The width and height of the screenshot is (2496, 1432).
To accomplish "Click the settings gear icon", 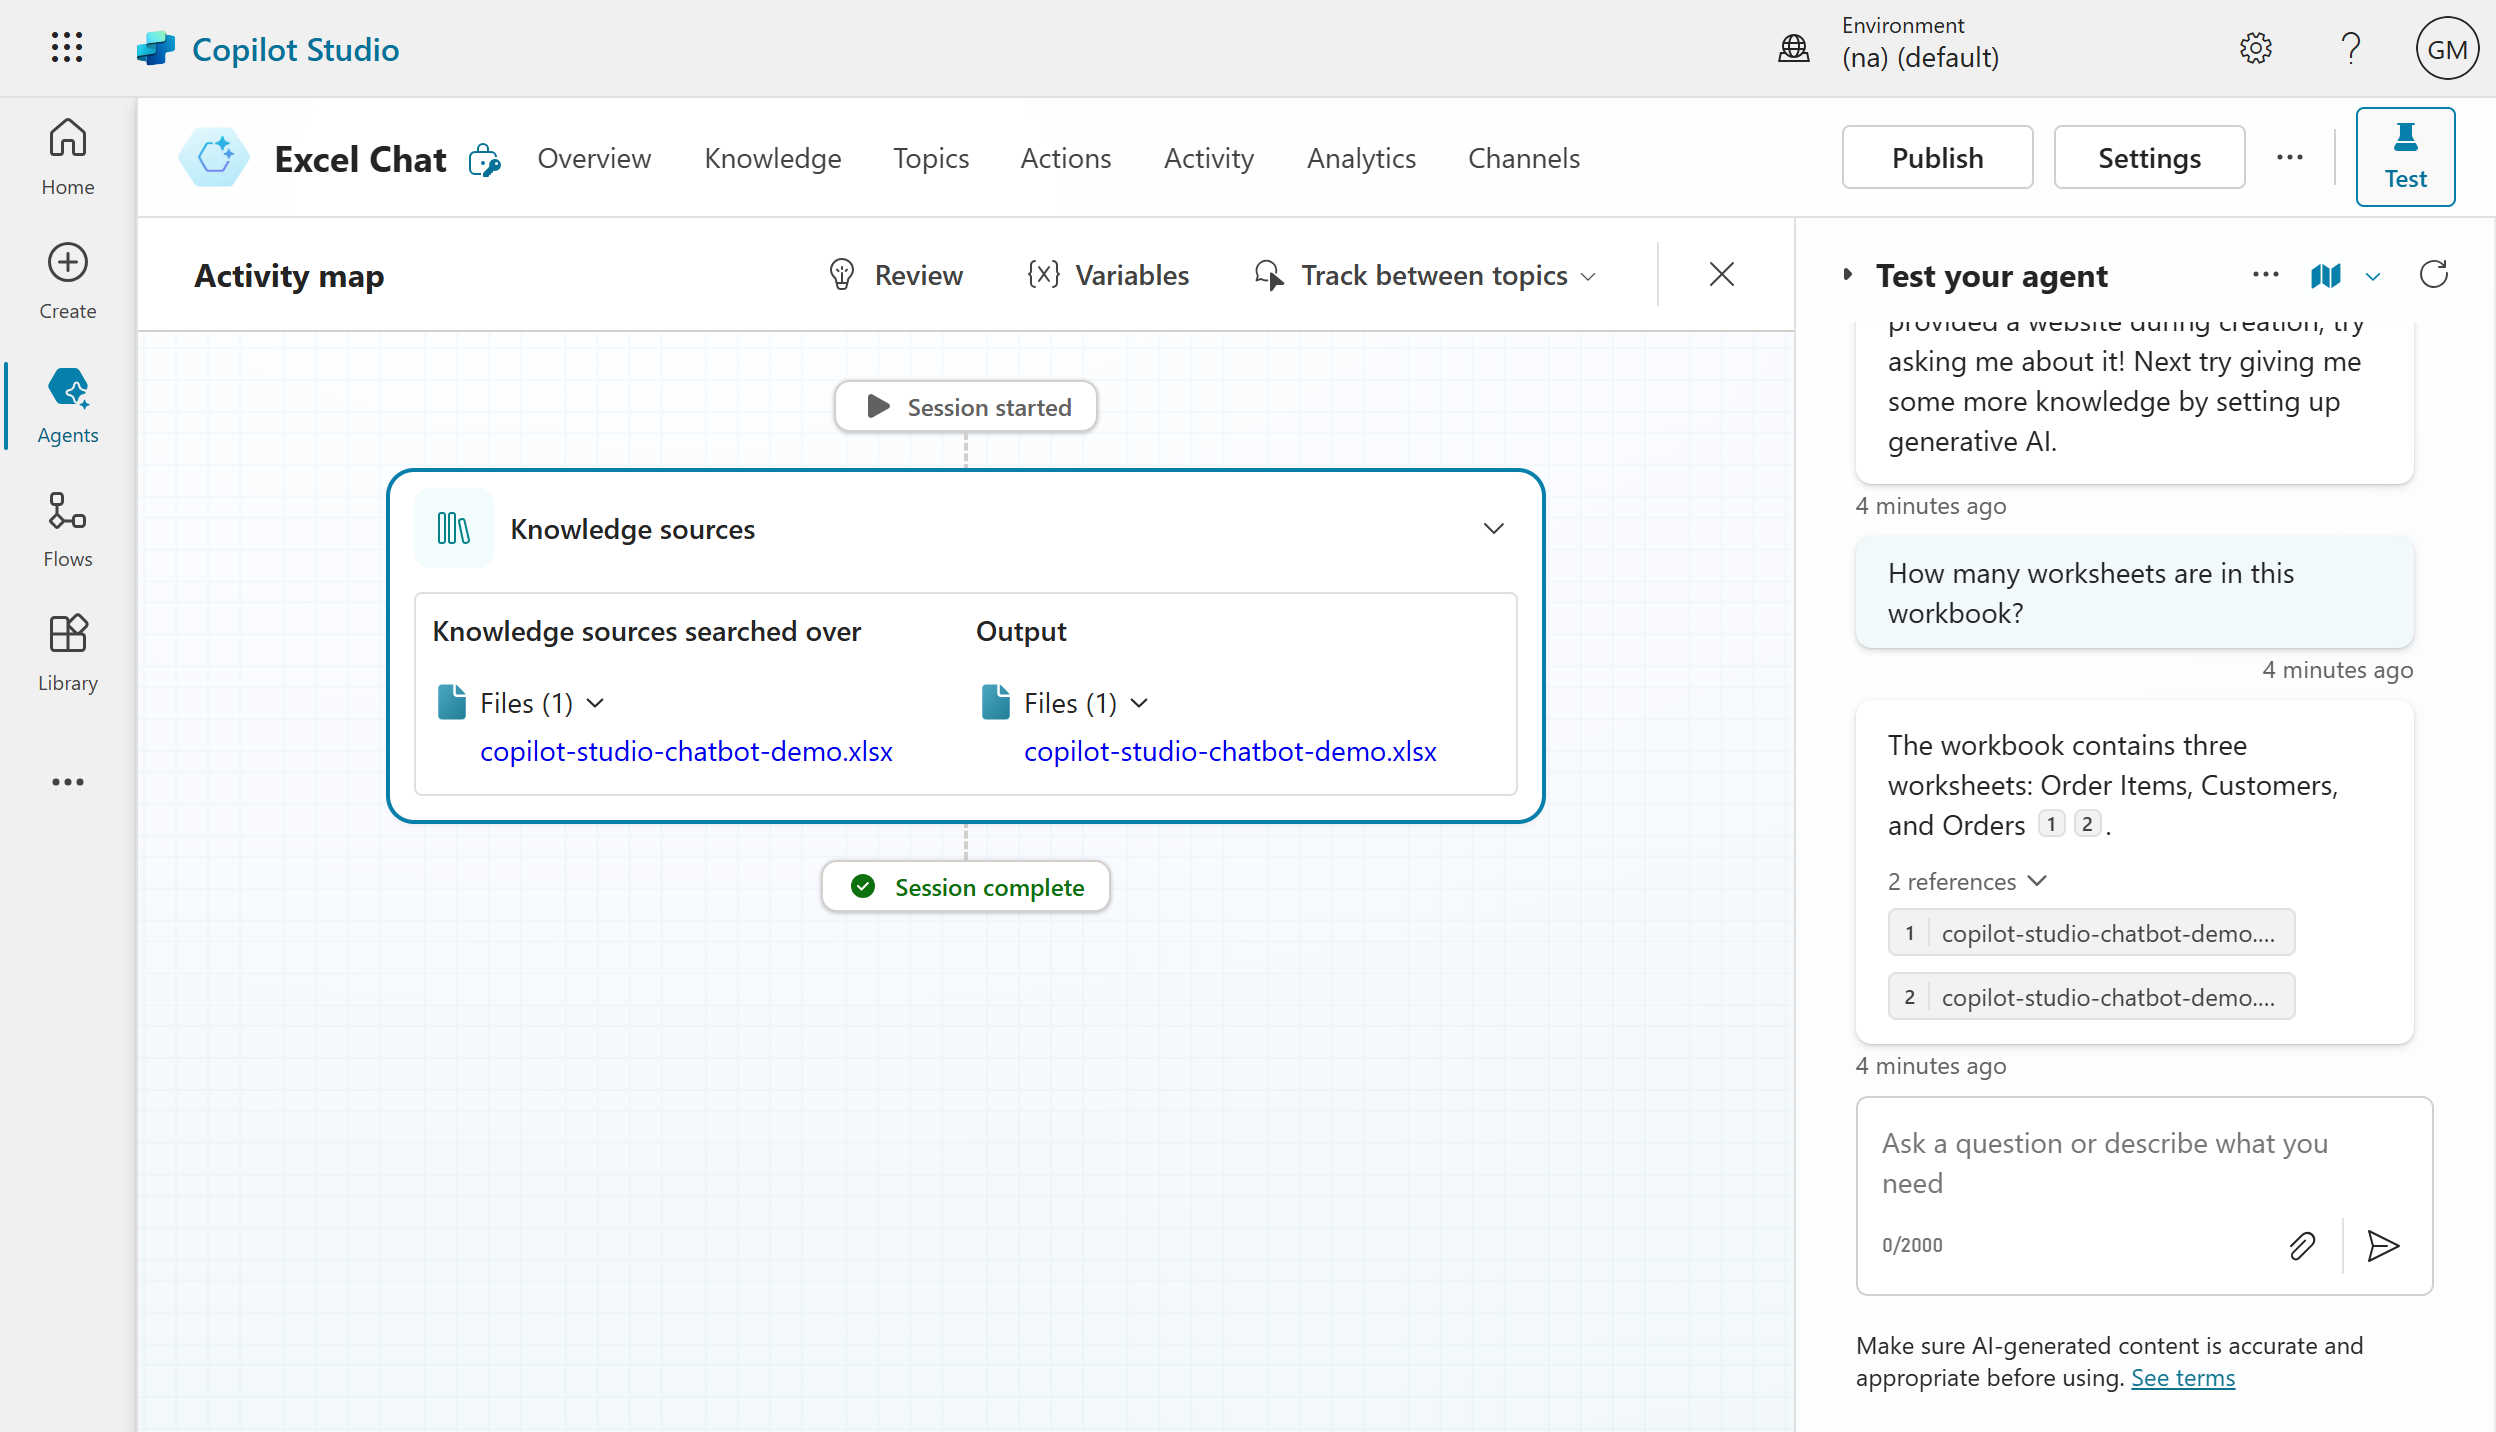I will 2255,48.
